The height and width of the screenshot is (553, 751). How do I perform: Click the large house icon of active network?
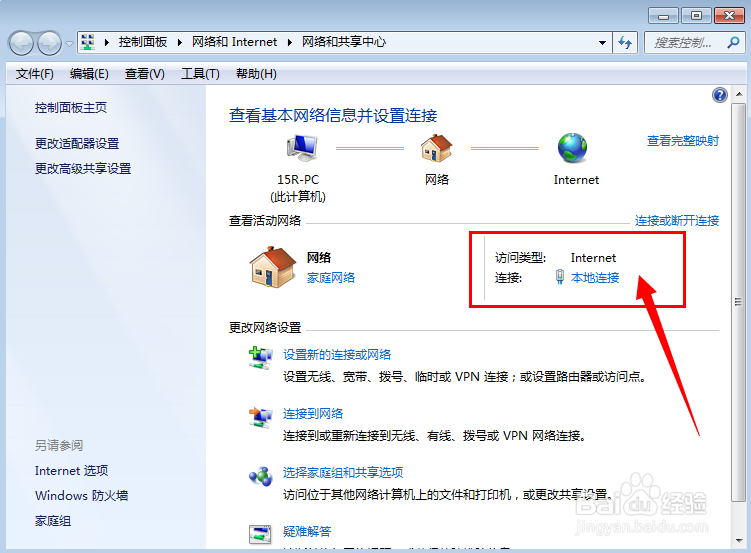pyautogui.click(x=273, y=267)
